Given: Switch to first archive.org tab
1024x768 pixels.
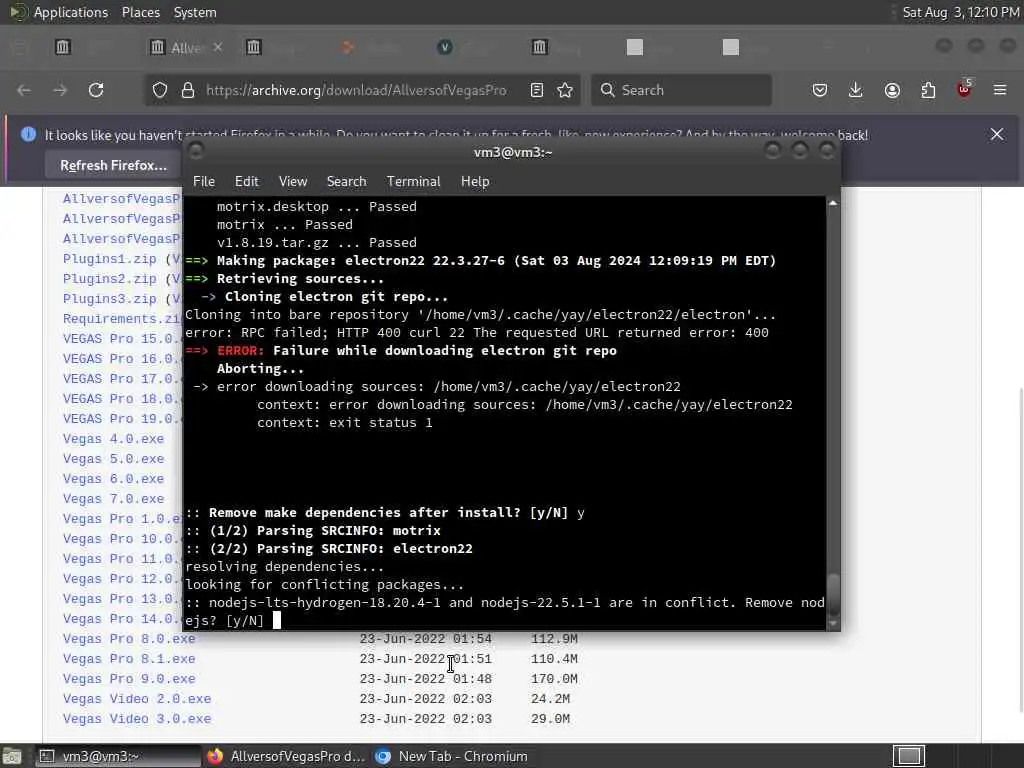Looking at the screenshot, I should (63, 47).
